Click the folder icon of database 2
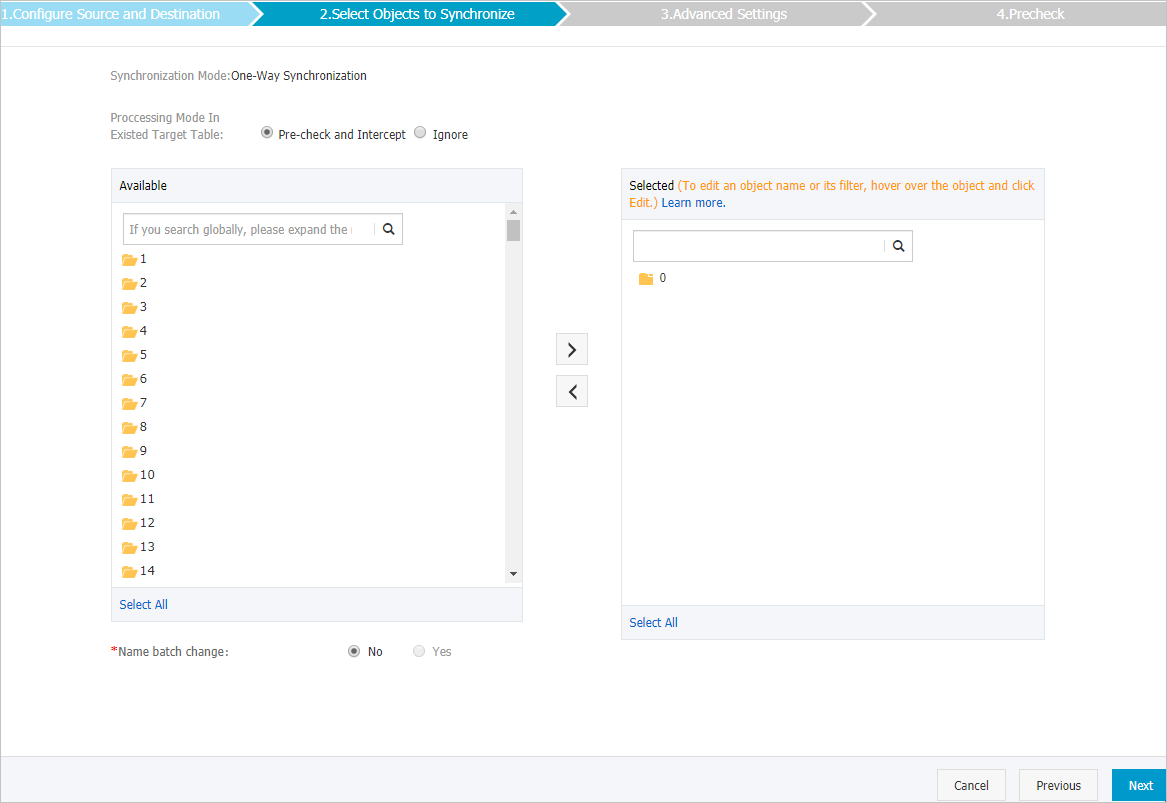 (x=130, y=284)
